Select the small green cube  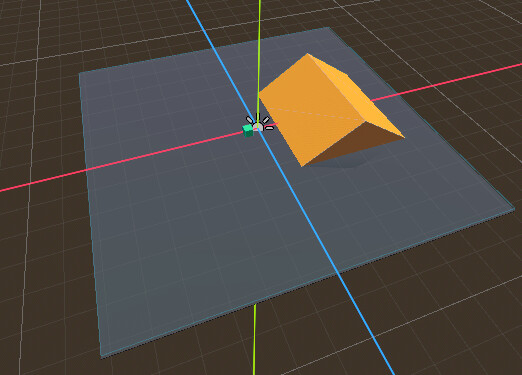point(248,131)
